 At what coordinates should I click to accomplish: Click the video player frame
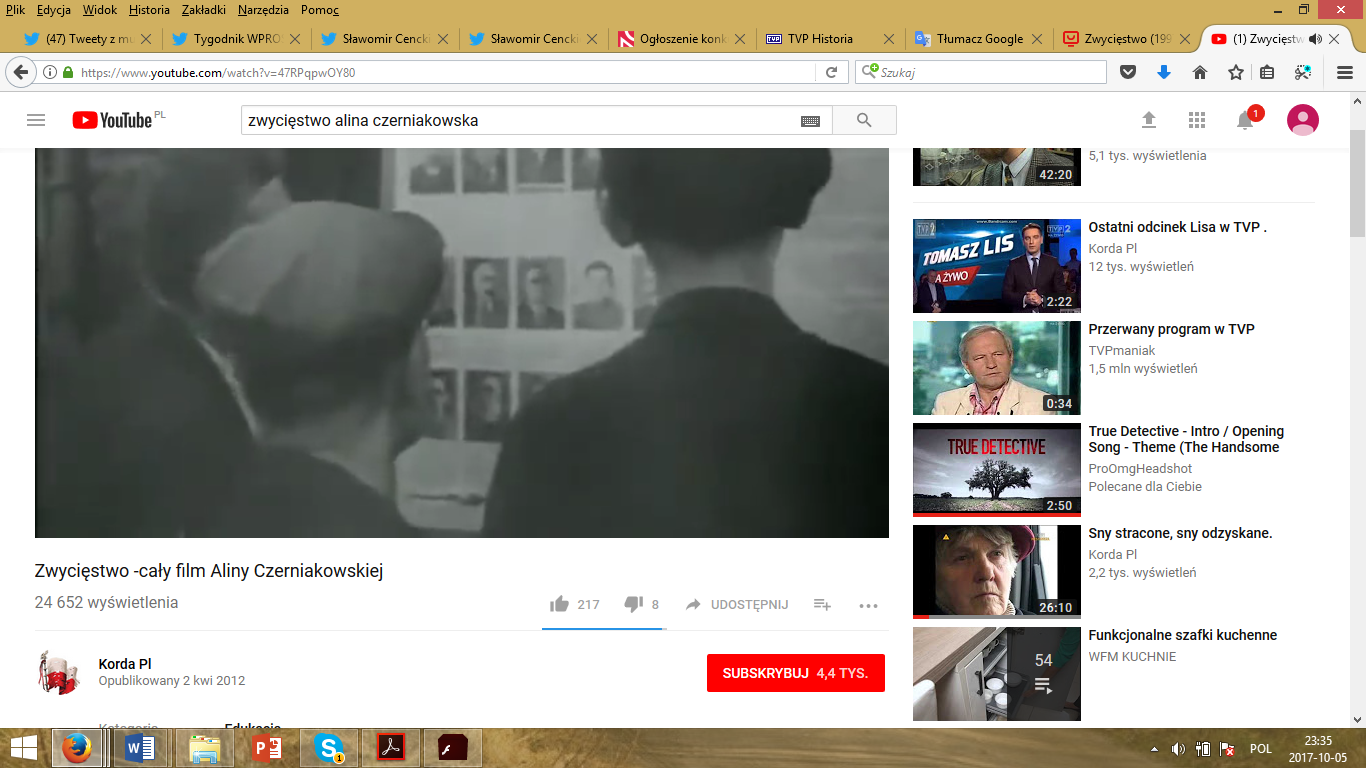(461, 343)
